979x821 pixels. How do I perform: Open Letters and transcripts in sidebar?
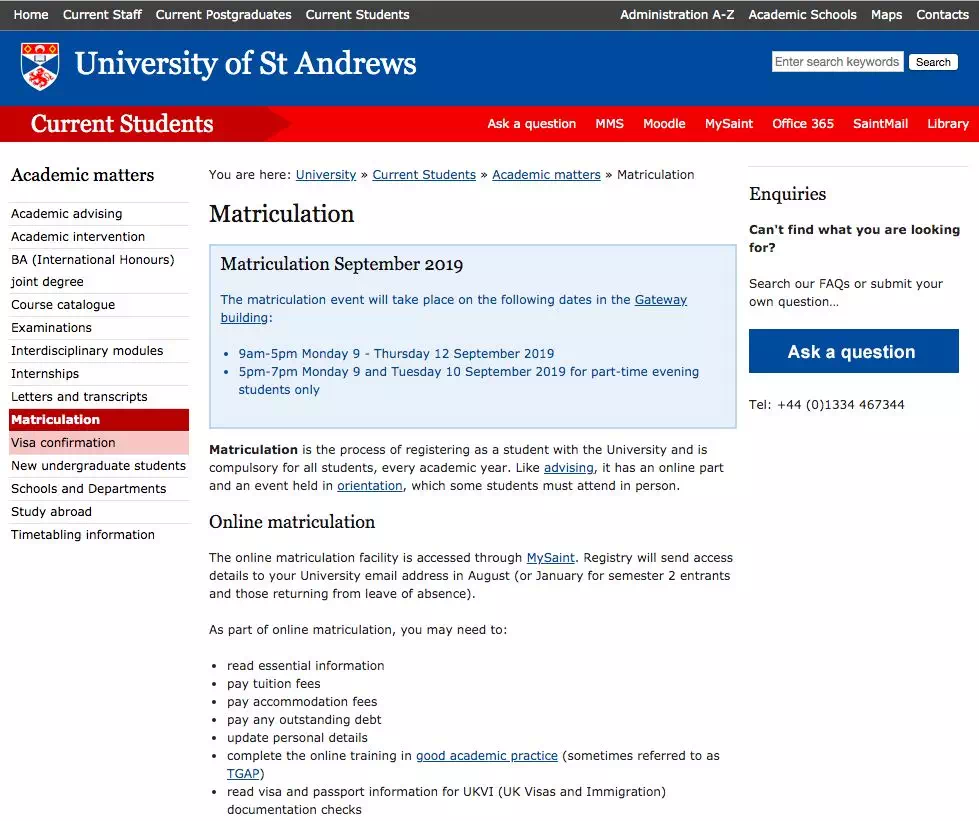(99, 397)
